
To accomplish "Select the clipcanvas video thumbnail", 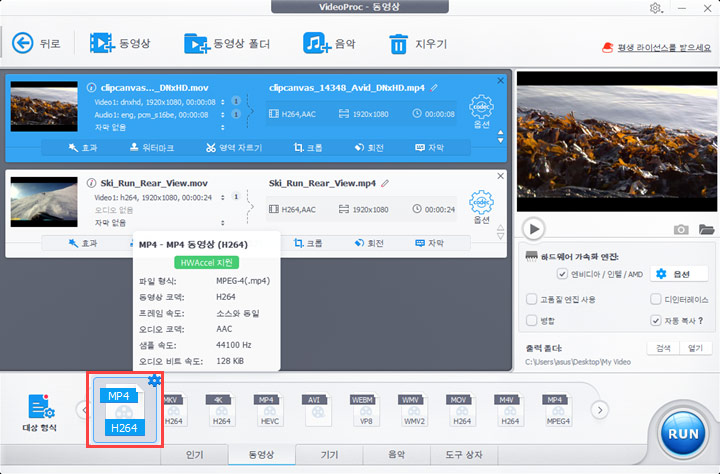I will pos(44,107).
